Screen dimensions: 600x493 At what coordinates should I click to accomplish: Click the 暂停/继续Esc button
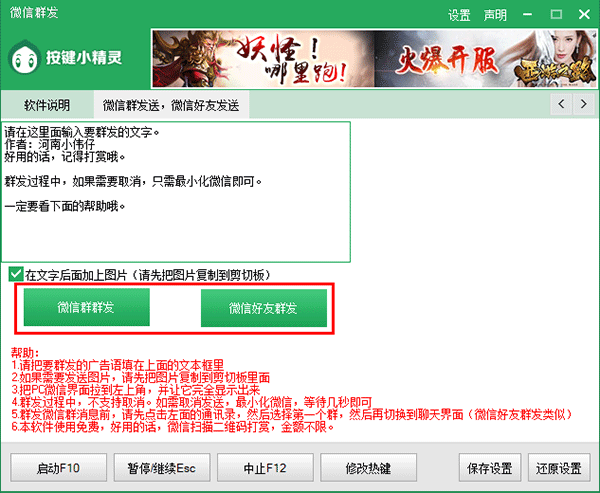(162, 468)
